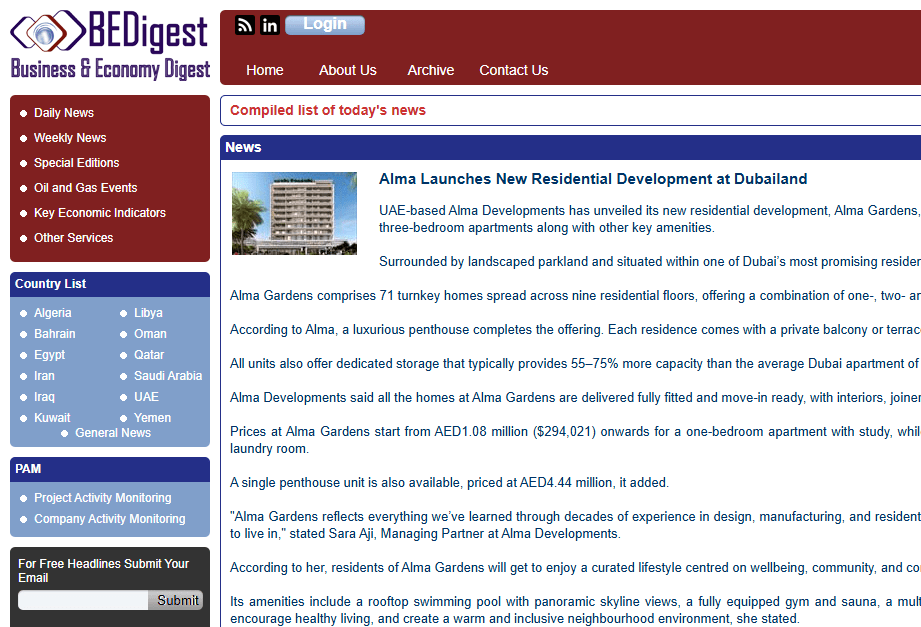Open Iraq country news

[x=44, y=397]
